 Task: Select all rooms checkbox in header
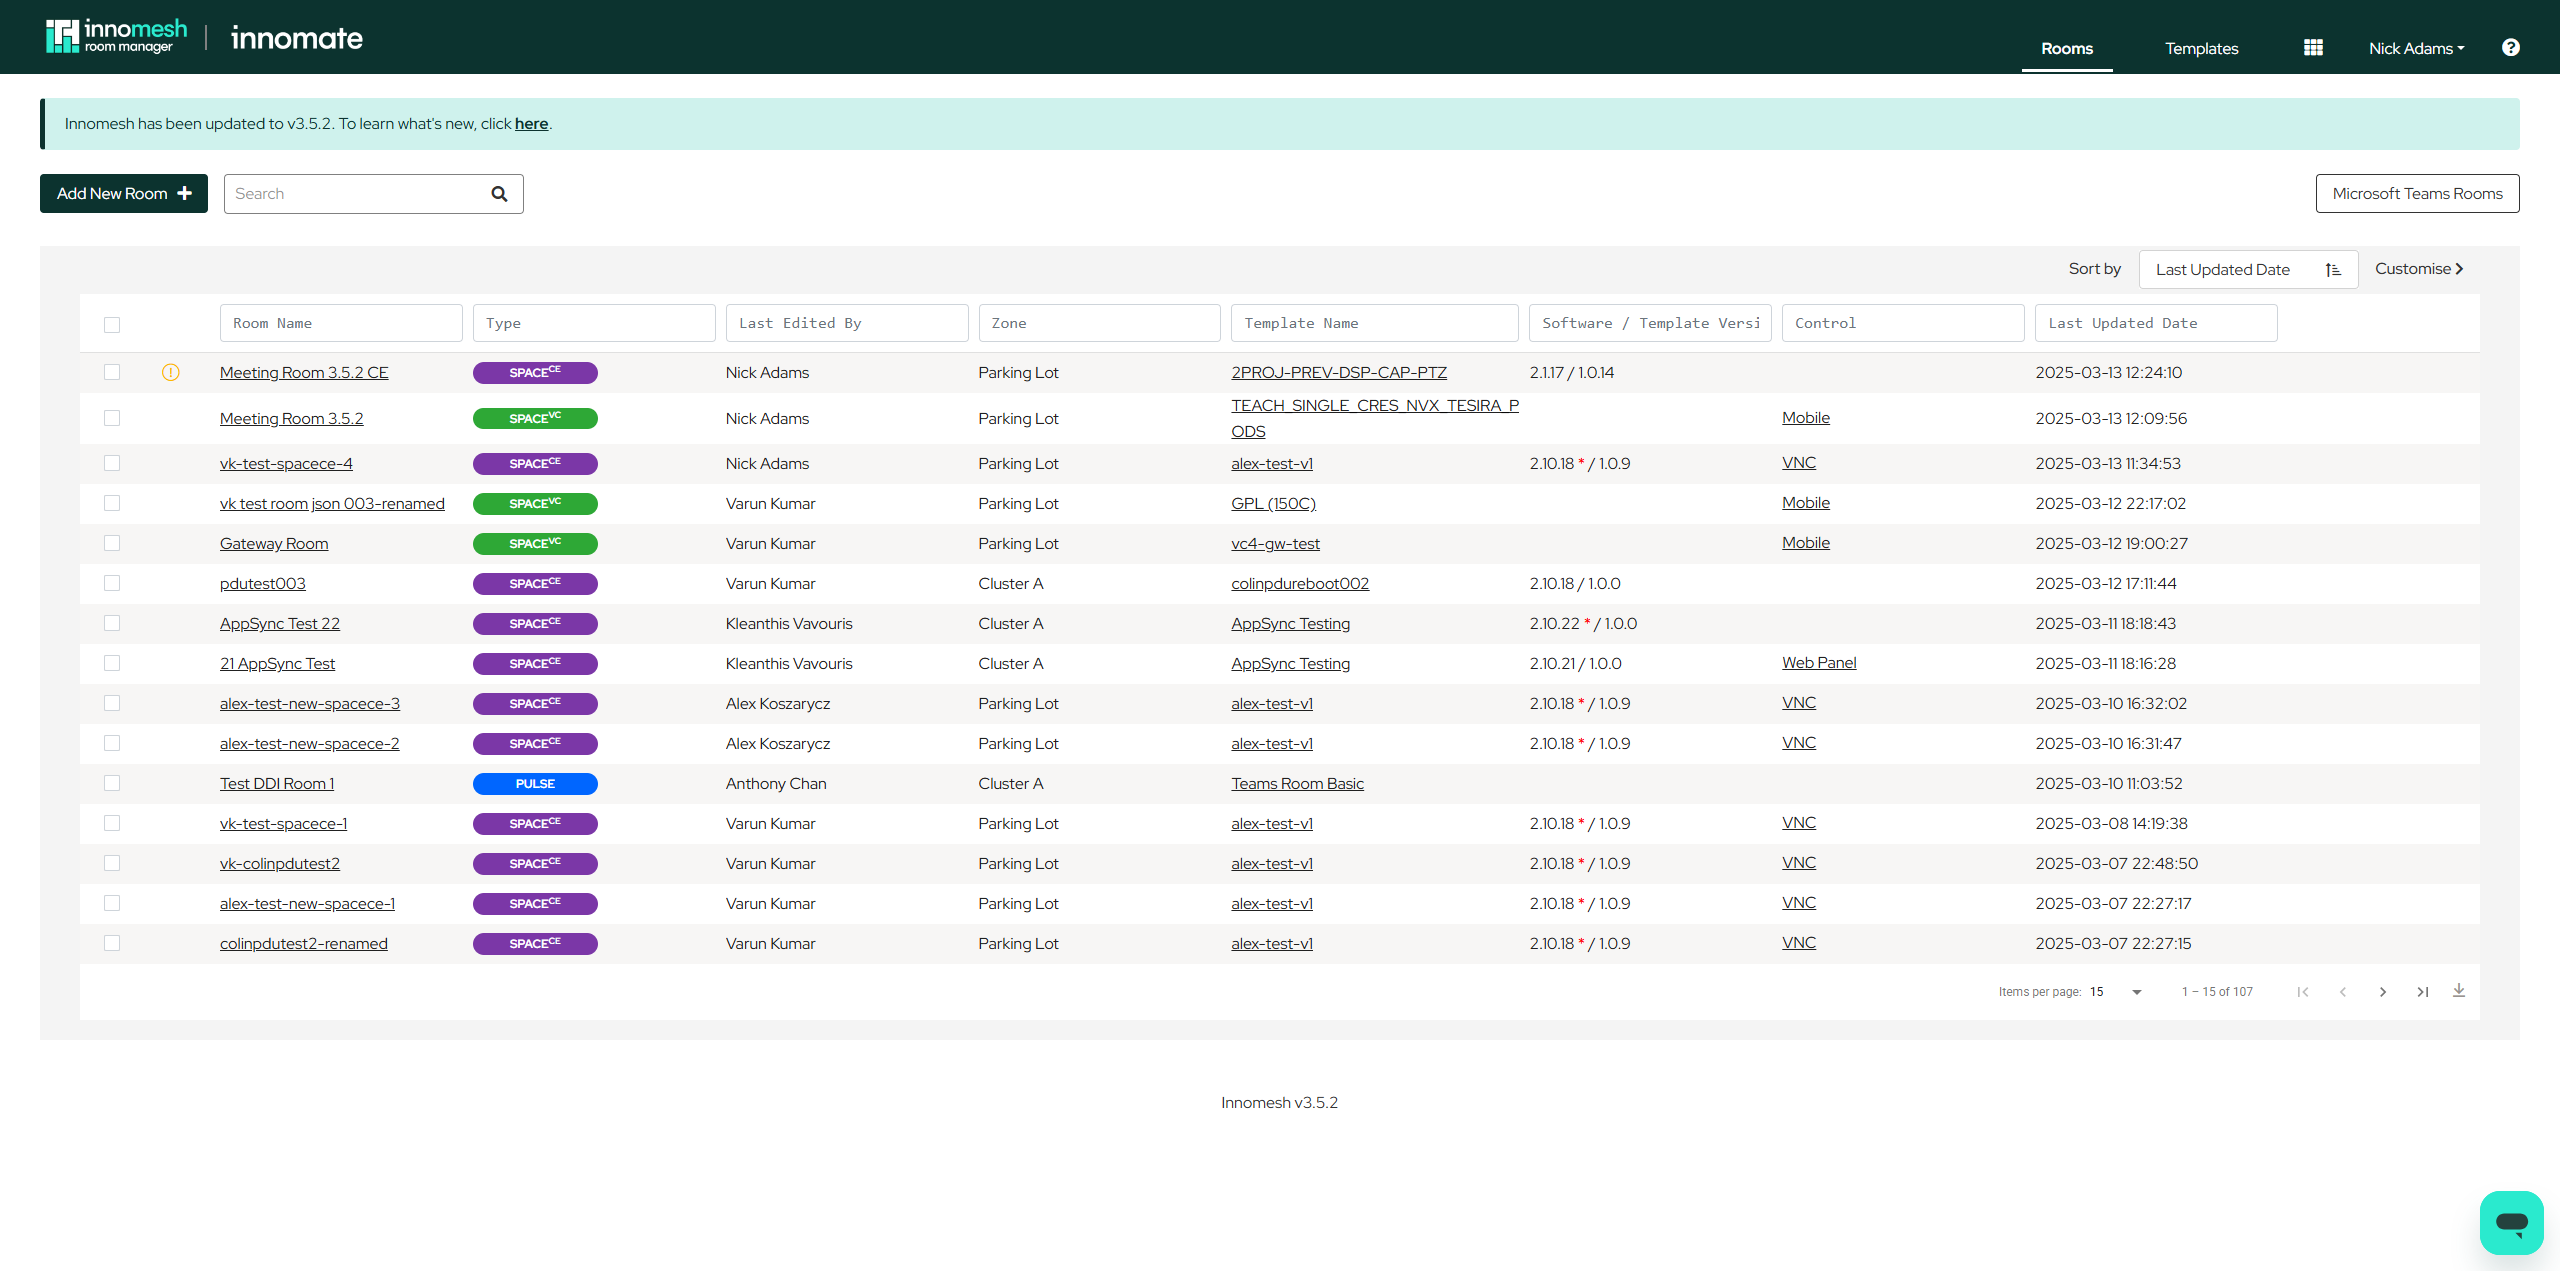[112, 324]
